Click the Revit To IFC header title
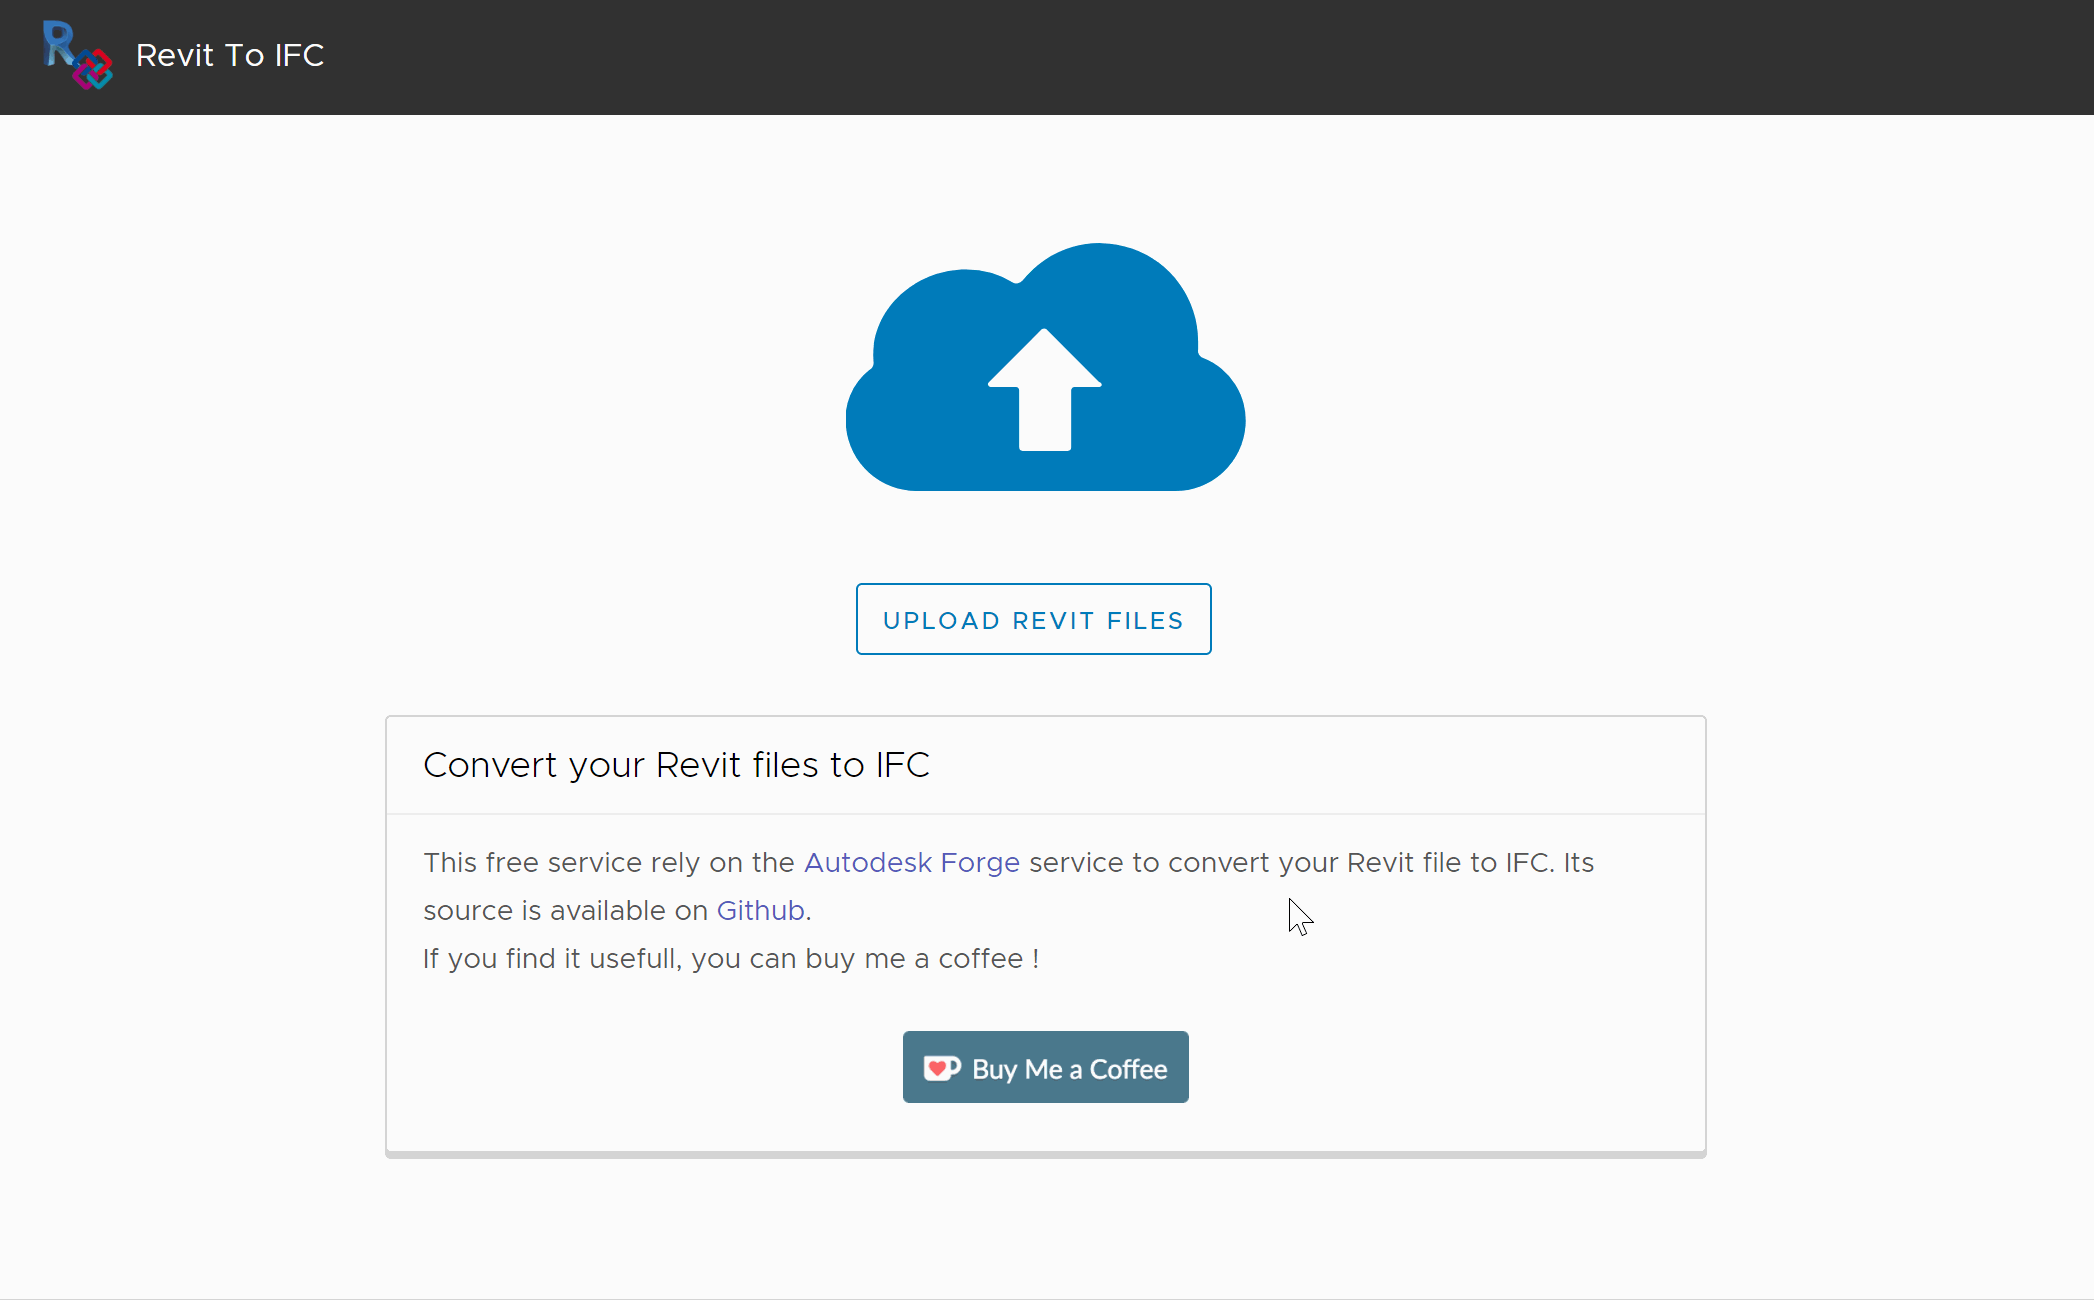 [x=230, y=55]
